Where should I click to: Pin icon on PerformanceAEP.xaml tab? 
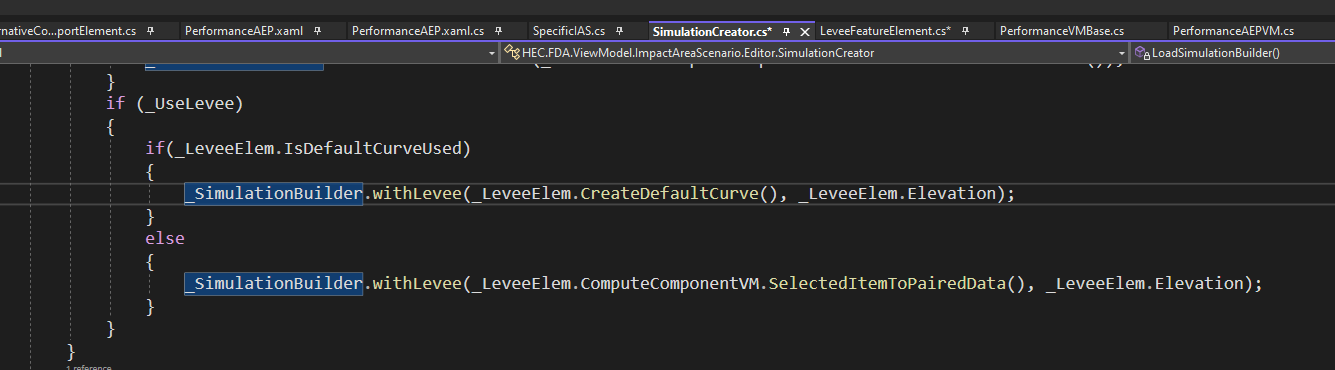pos(317,32)
